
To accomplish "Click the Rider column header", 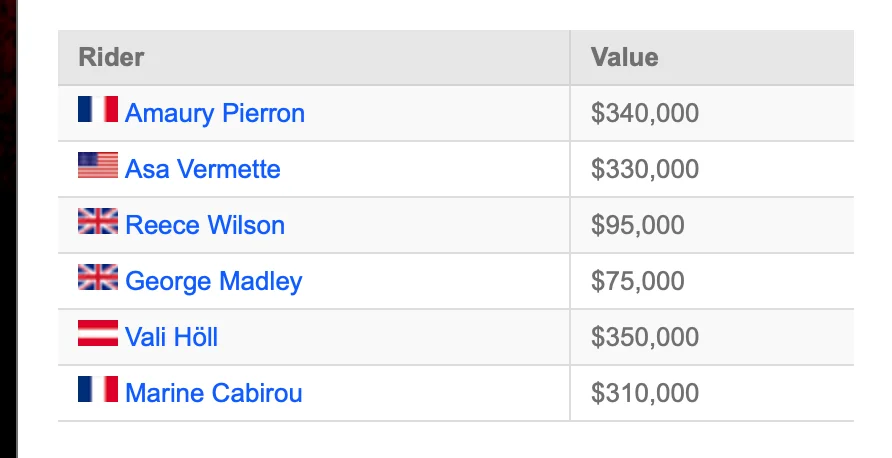I will click(313, 57).
